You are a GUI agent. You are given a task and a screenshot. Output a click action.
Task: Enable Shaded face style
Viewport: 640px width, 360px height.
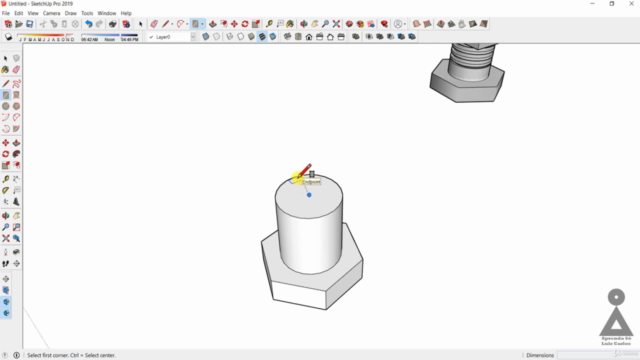pyautogui.click(x=251, y=37)
